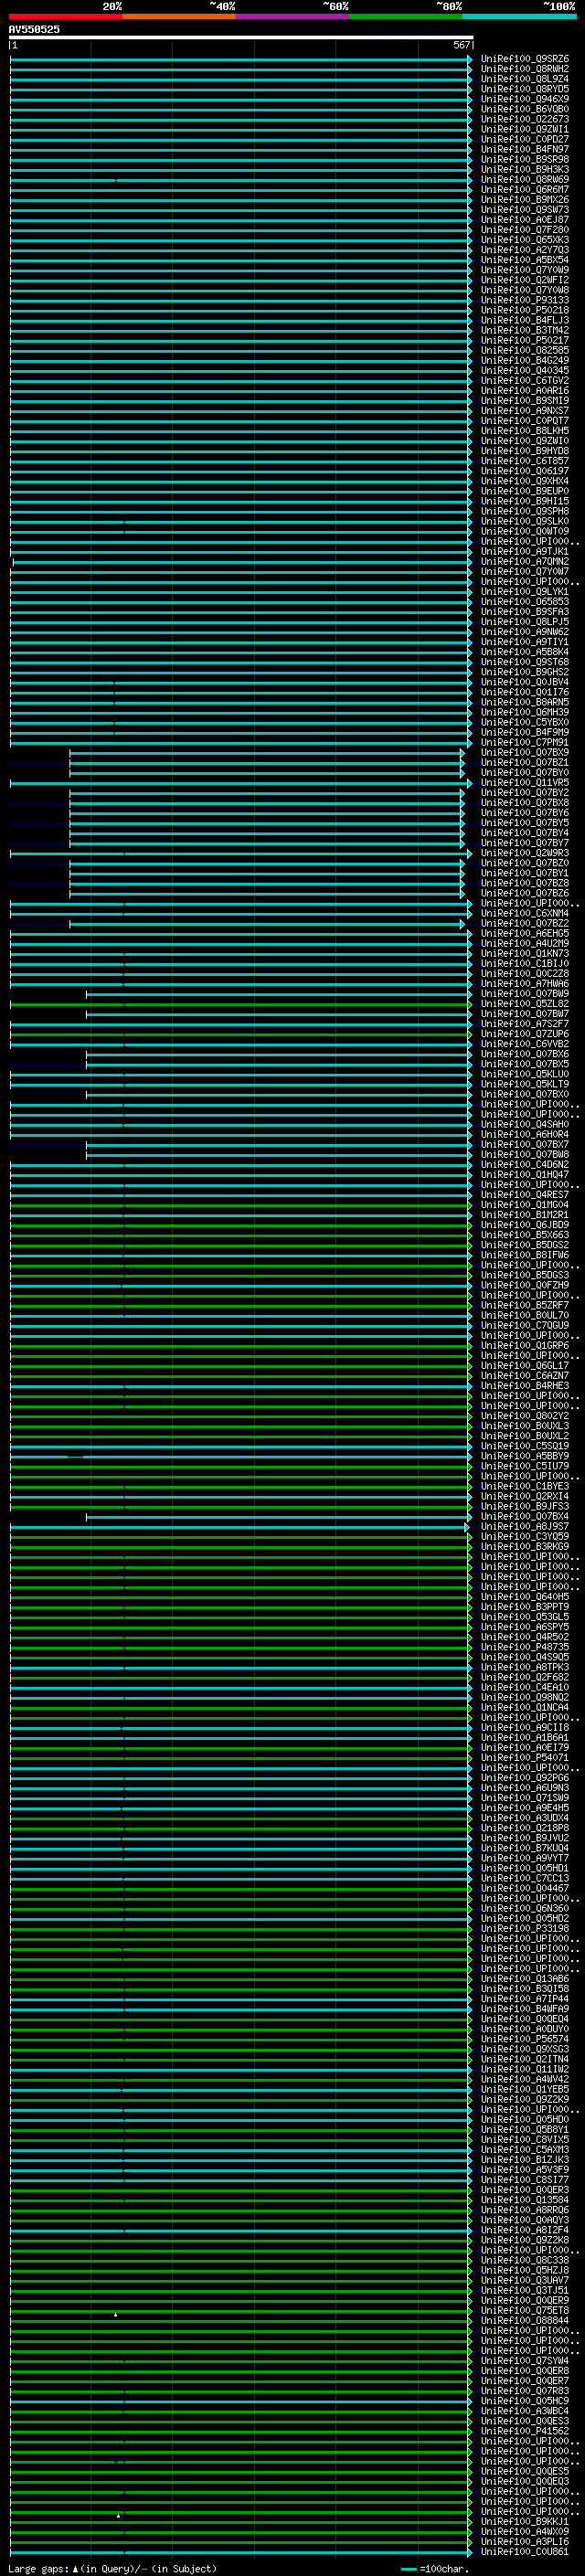This screenshot has height=2576, width=585.
Task: Click the red 20% identity legend bar
Action: point(65,16)
